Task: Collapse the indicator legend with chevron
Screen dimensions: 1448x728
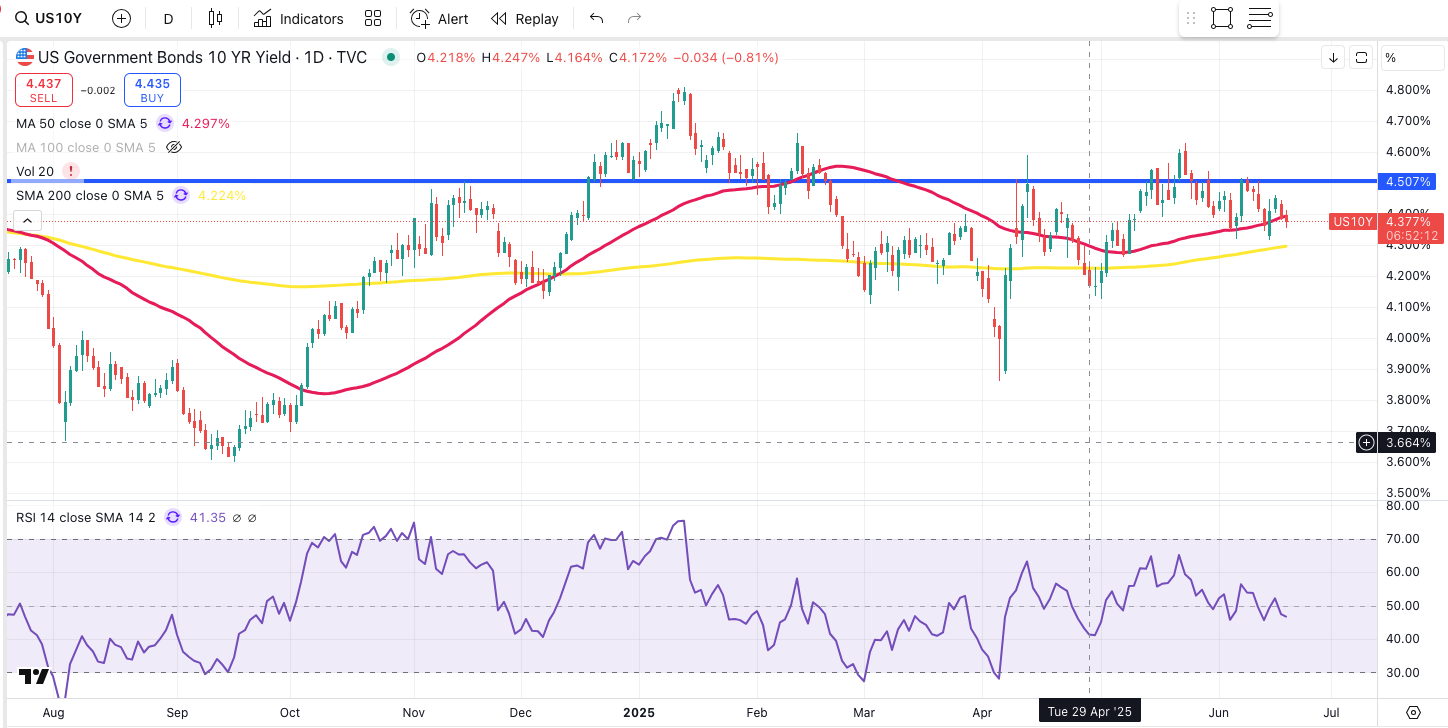Action: tap(27, 221)
